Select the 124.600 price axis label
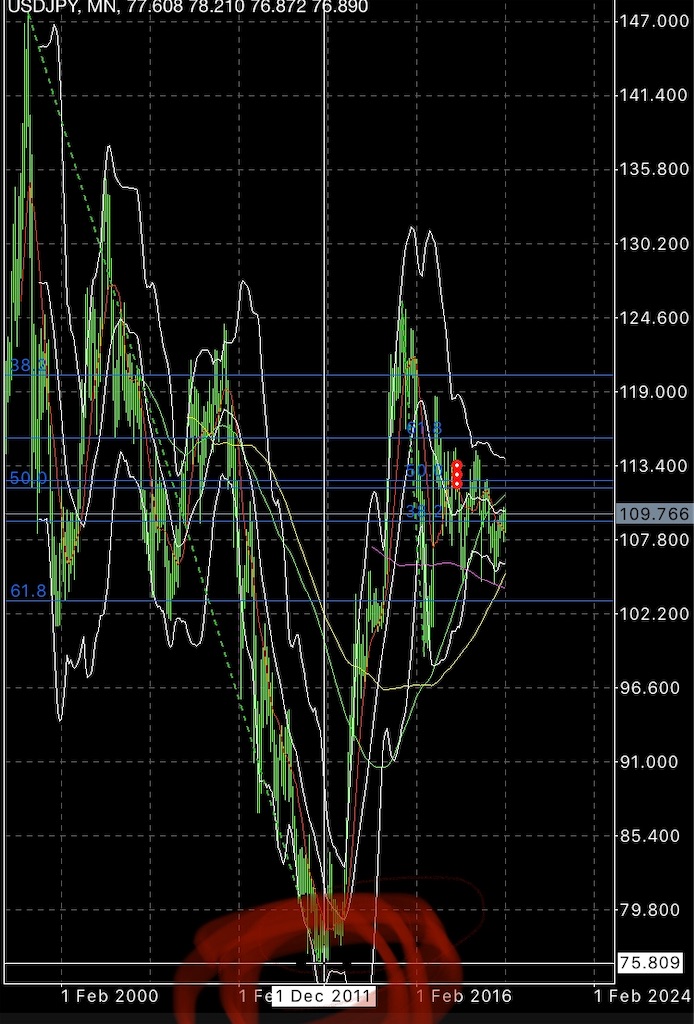 pos(655,317)
